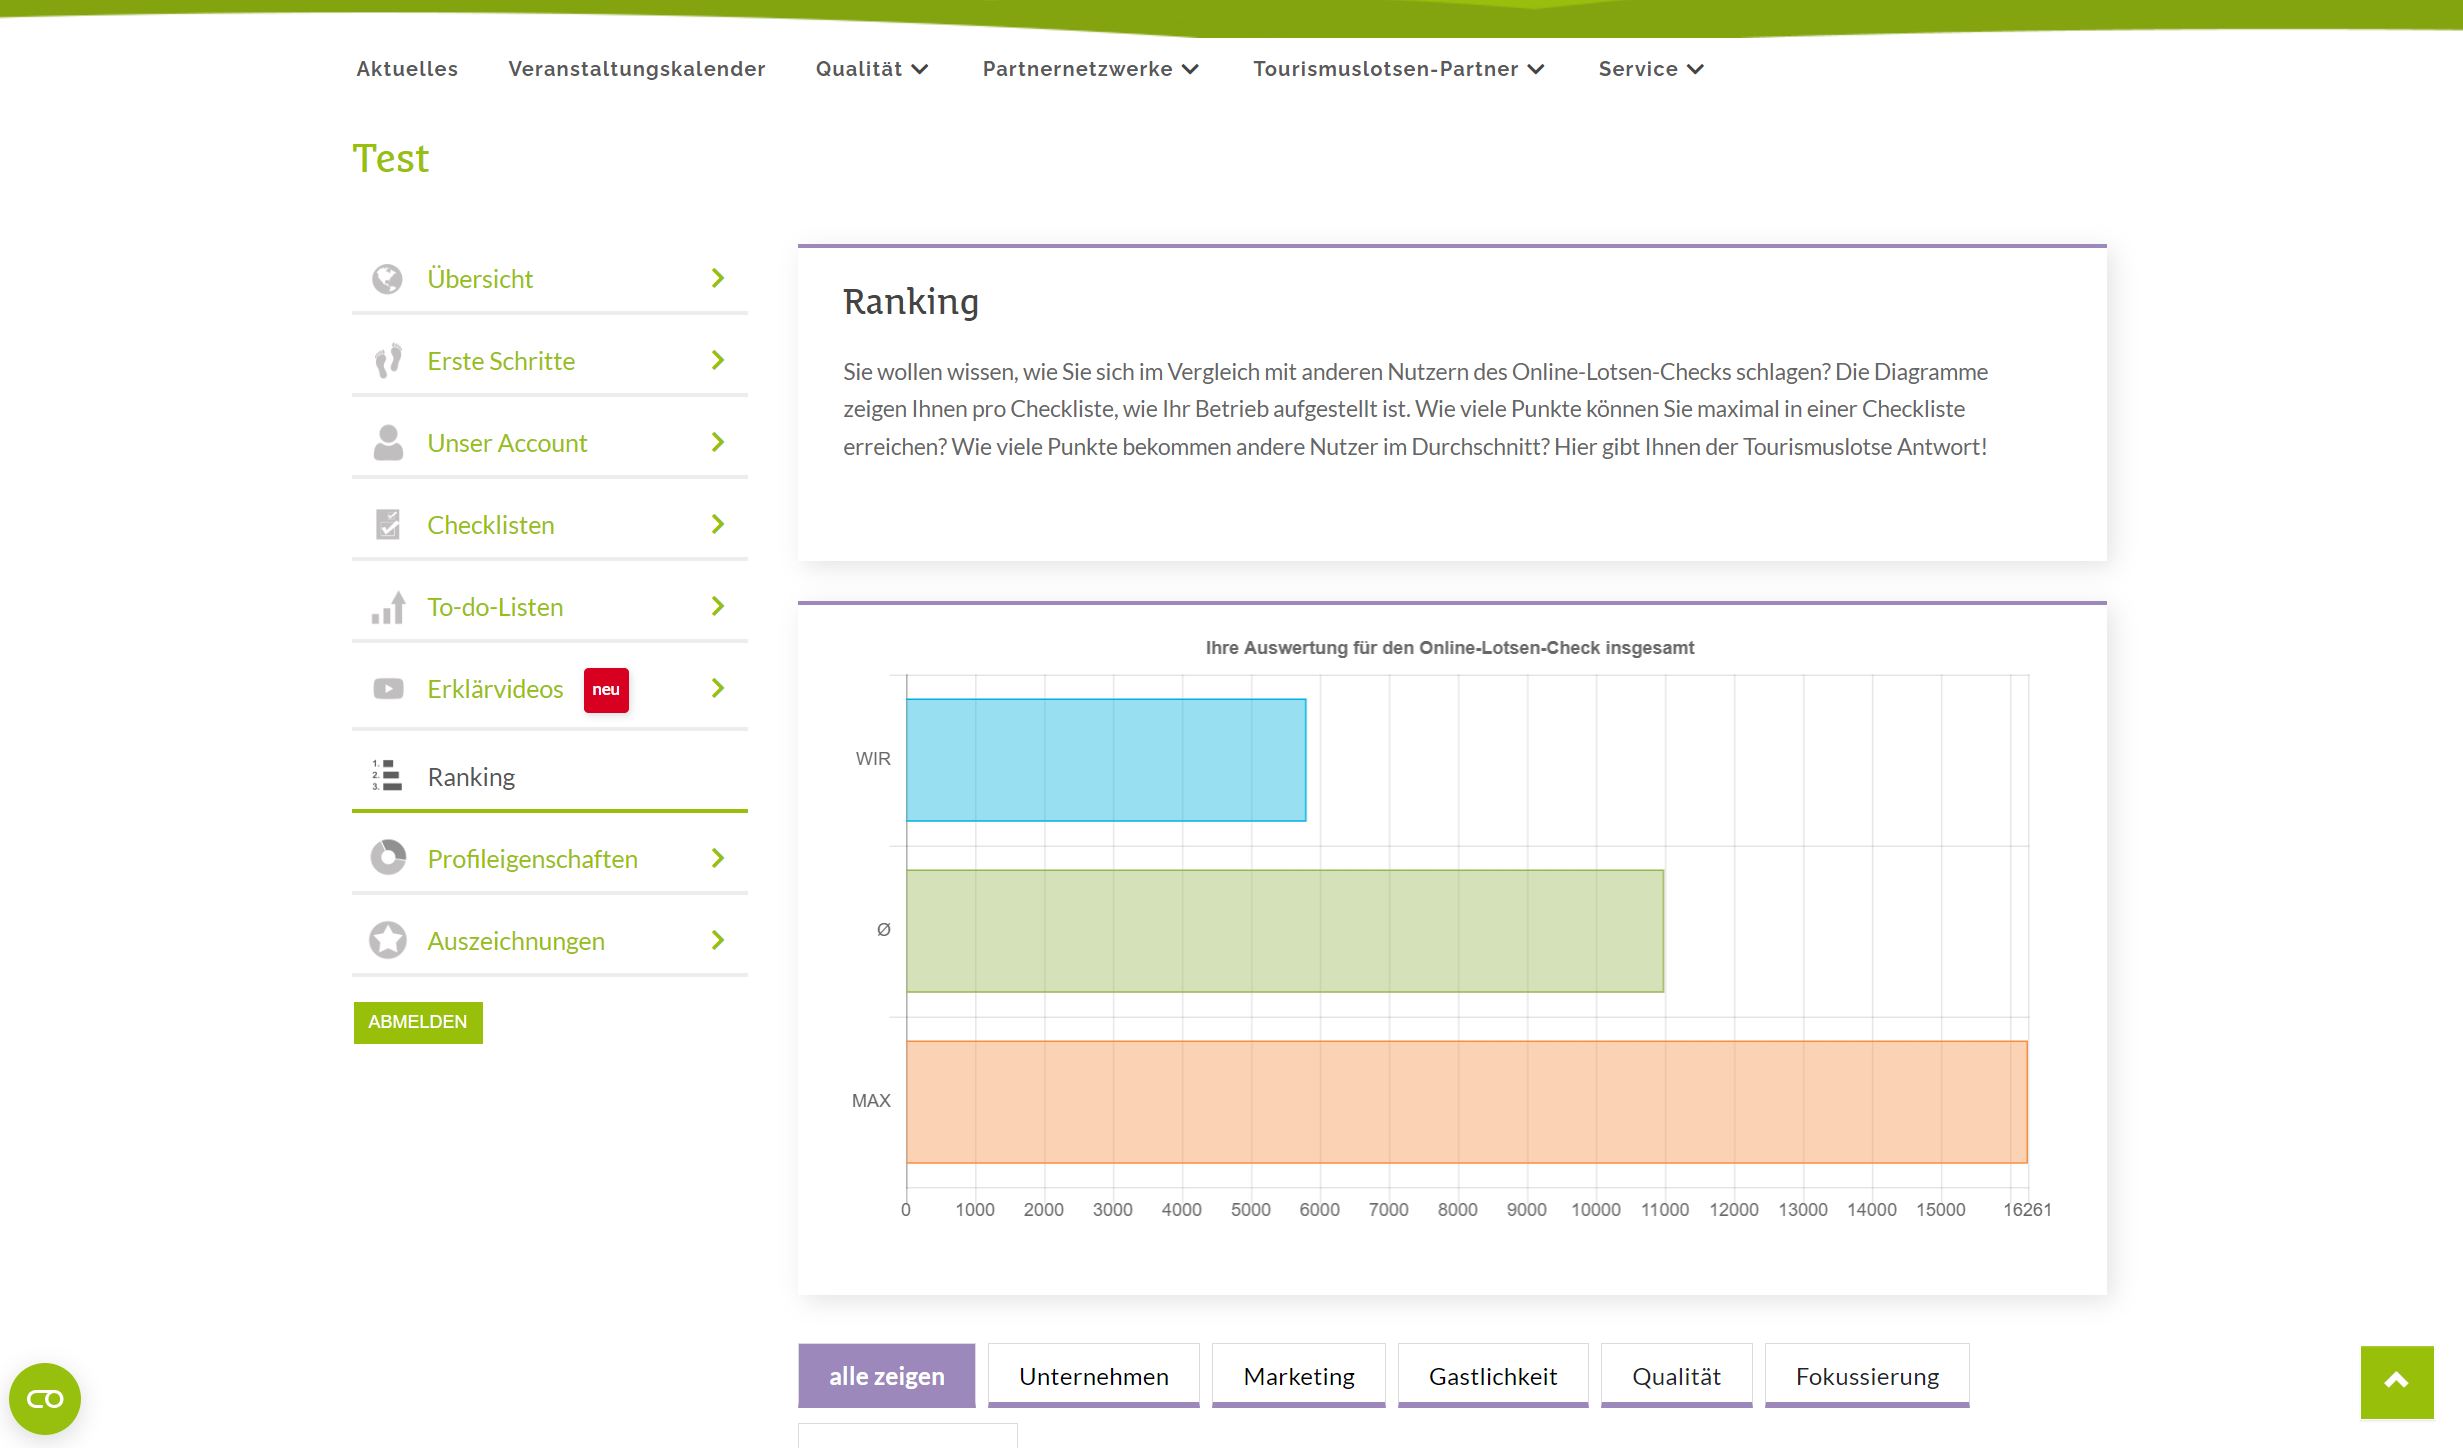The height and width of the screenshot is (1448, 2463).
Task: Click the footprints icon for Erste Schritte
Action: pos(387,361)
